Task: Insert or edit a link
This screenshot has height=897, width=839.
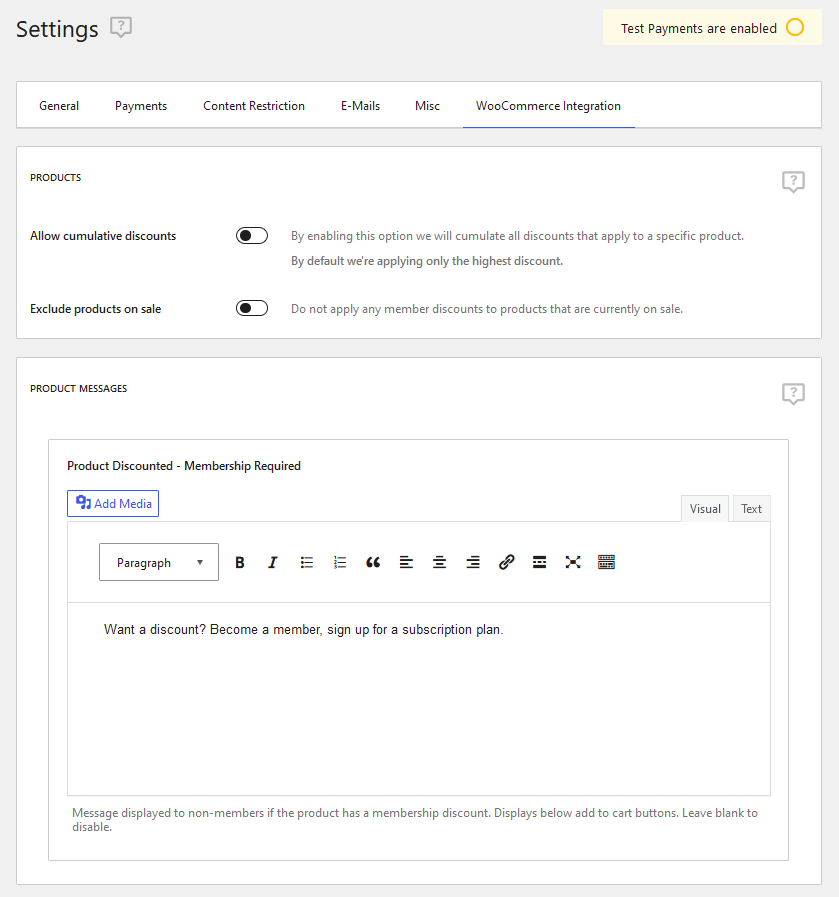Action: 506,562
